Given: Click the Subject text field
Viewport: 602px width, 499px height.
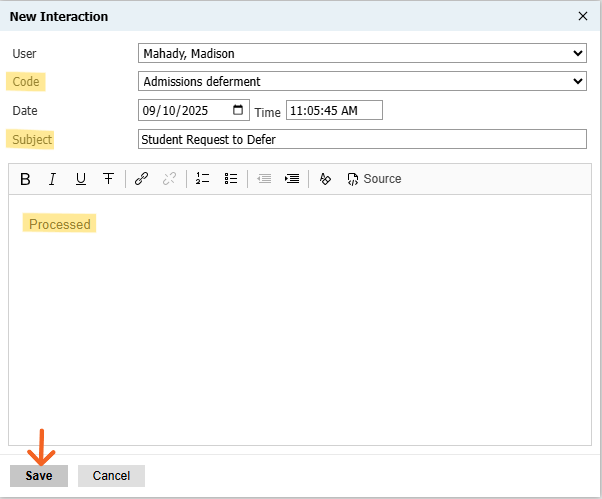Looking at the screenshot, I should pyautogui.click(x=361, y=139).
